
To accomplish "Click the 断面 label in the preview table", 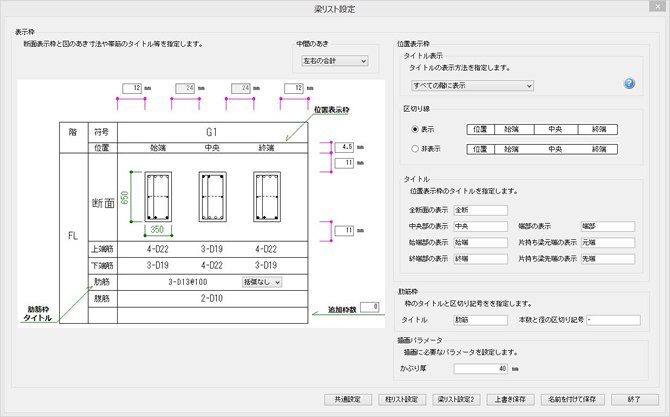I will pos(103,203).
